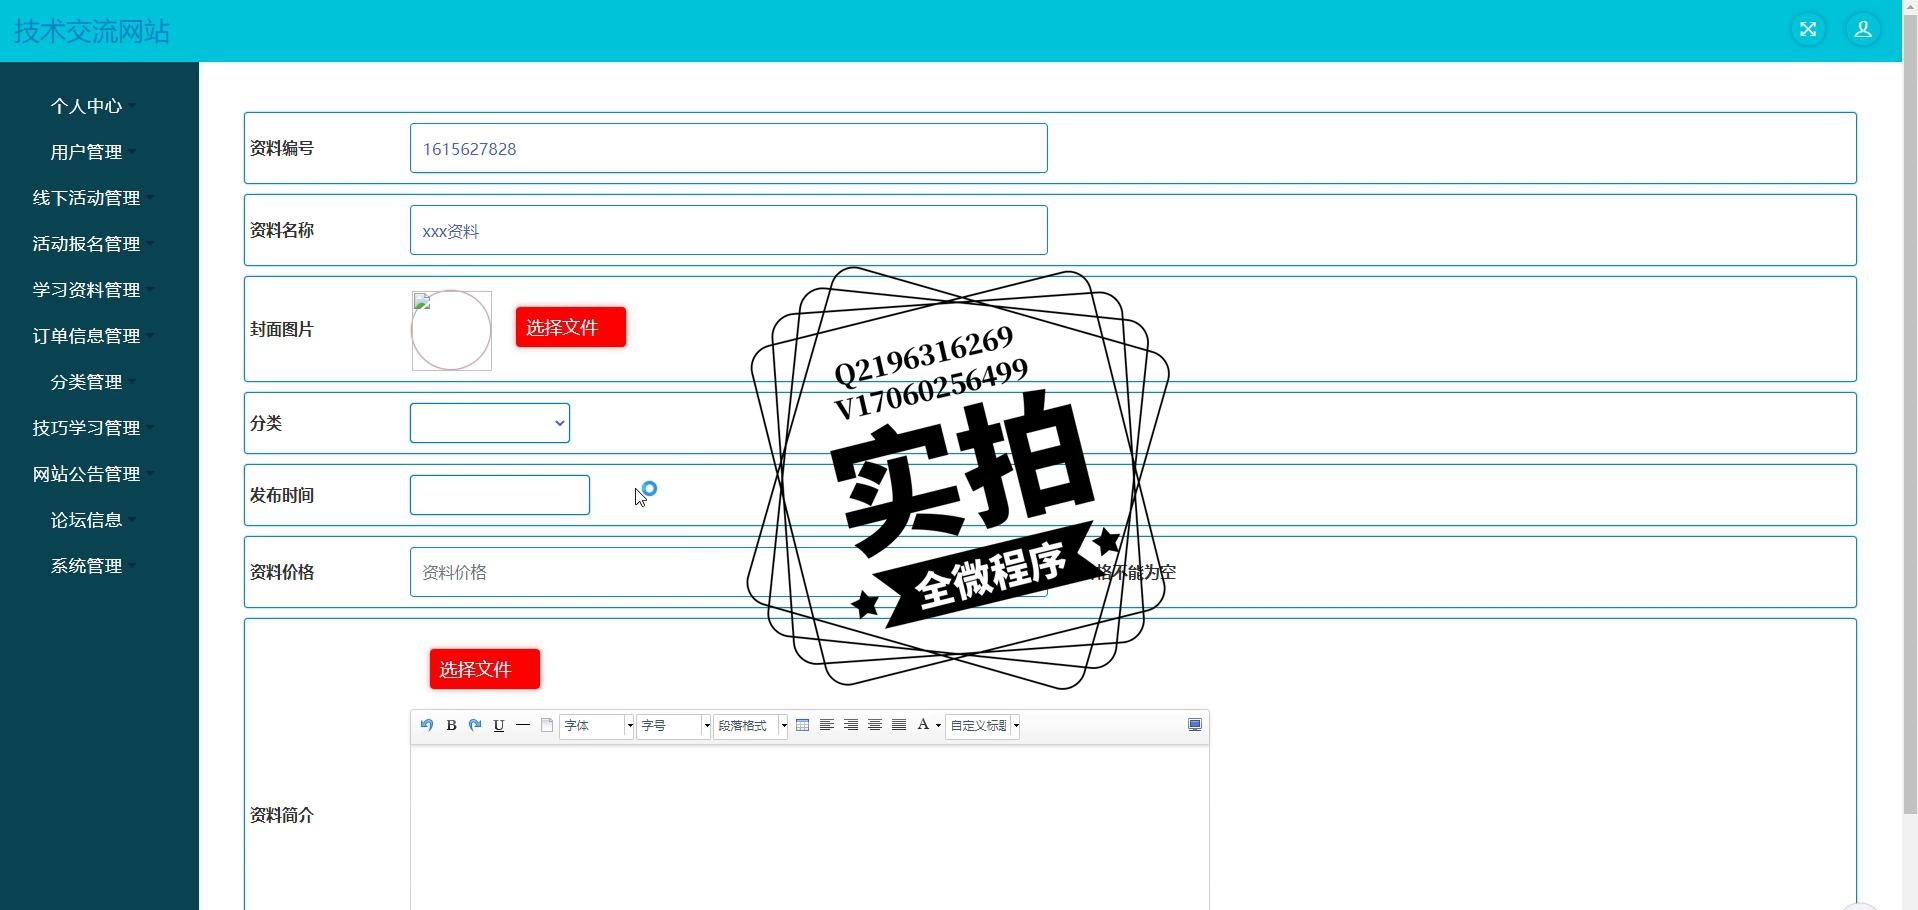
Task: Open the 字号 font size dropdown
Action: [674, 726]
